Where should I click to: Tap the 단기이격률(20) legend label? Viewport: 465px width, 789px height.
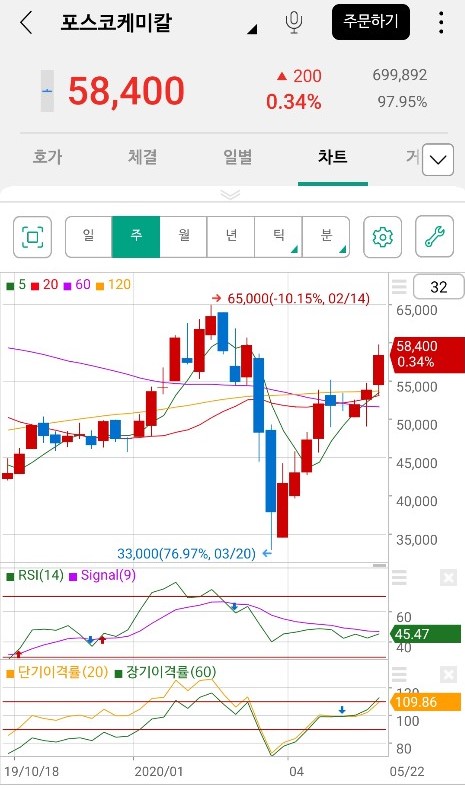(x=57, y=672)
